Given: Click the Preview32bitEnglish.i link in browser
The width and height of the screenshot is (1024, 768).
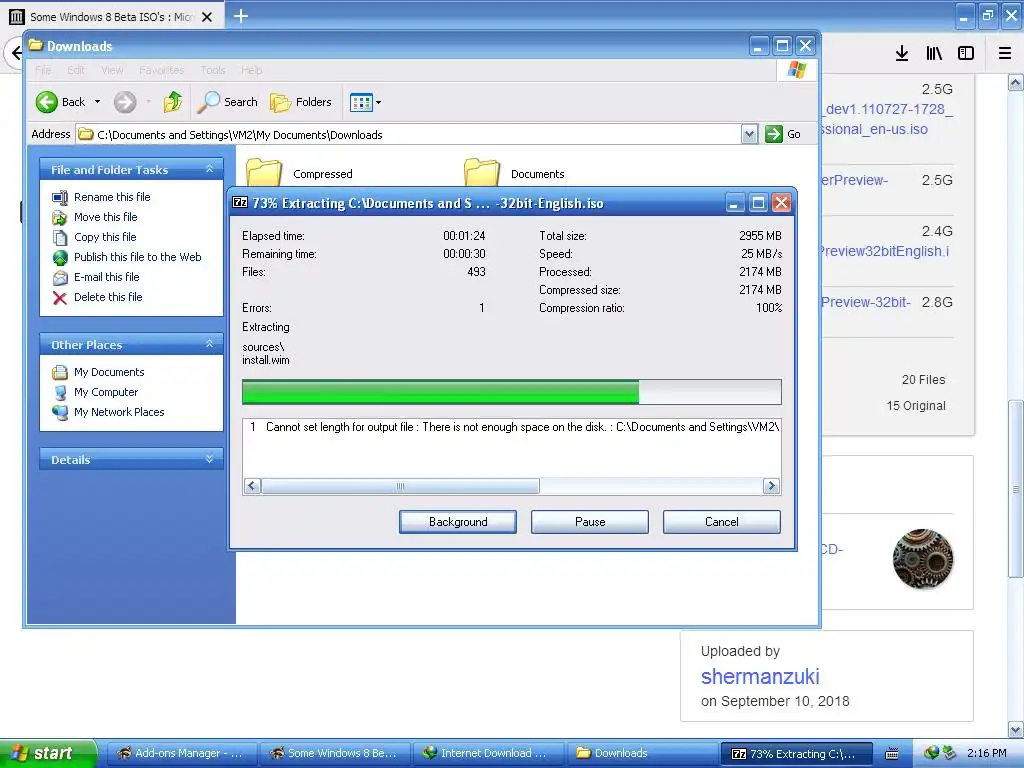Looking at the screenshot, I should click(x=886, y=251).
